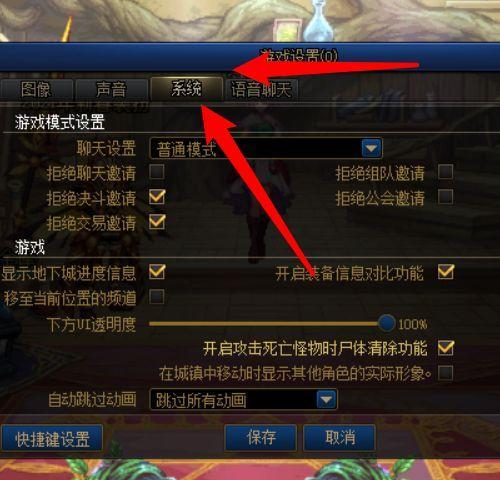Open the 语音聊天 tab
Viewport: 500px width, 480px height.
[x=261, y=89]
